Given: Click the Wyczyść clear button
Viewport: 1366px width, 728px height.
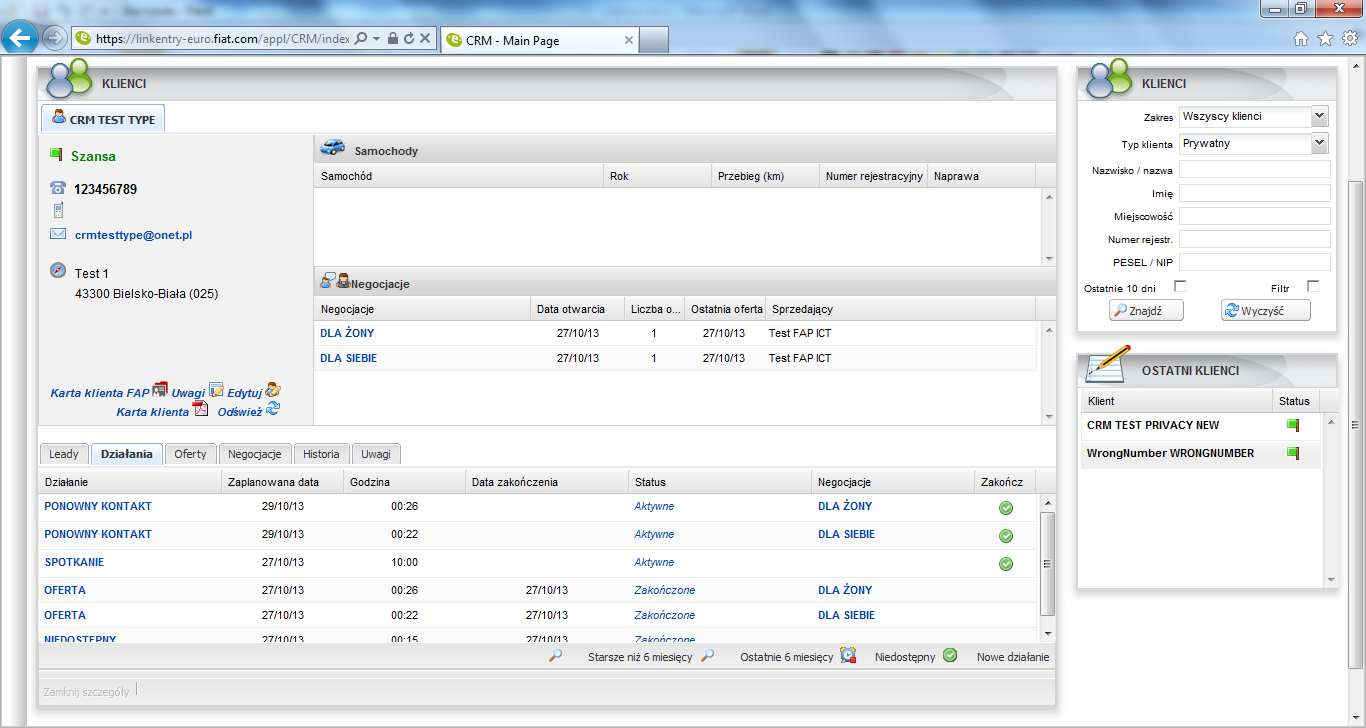Looking at the screenshot, I should (x=1265, y=311).
